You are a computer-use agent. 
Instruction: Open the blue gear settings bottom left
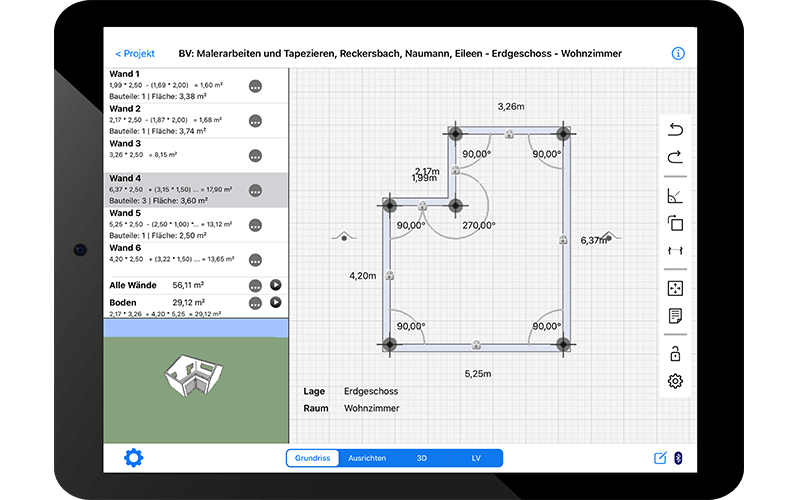pyautogui.click(x=134, y=458)
